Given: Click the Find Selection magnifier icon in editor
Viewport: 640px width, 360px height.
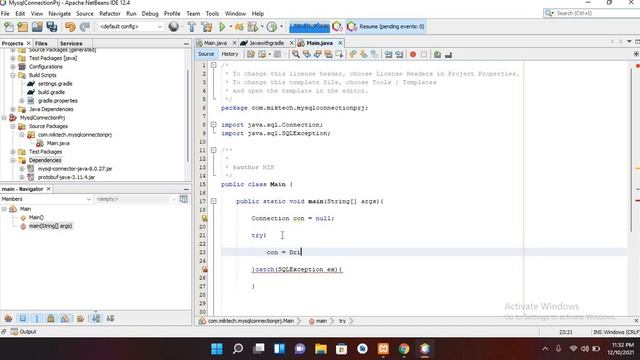Looking at the screenshot, I should pos(296,54).
